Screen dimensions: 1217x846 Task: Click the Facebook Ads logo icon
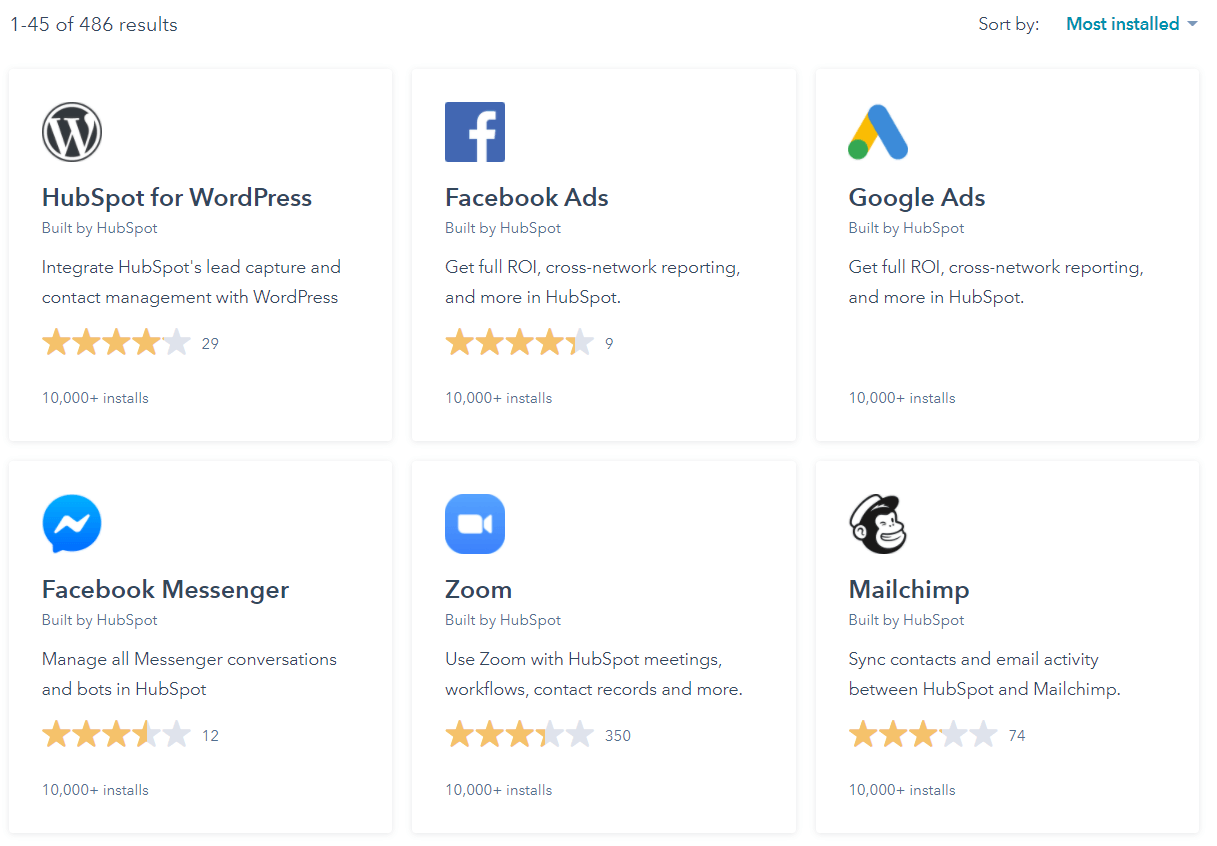[475, 132]
